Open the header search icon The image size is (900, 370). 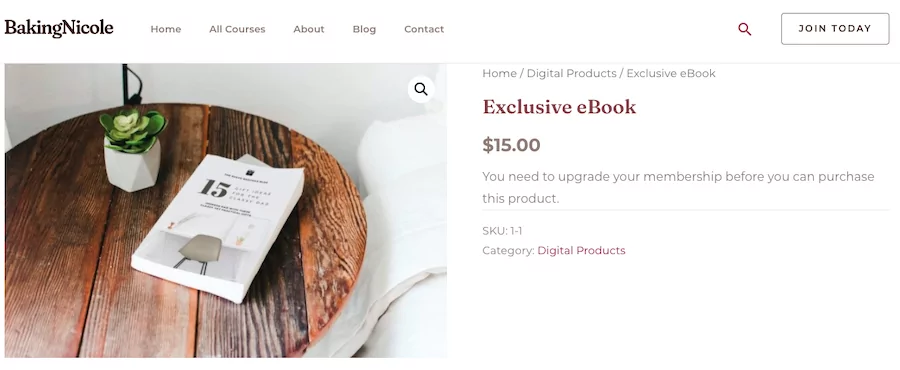point(744,29)
